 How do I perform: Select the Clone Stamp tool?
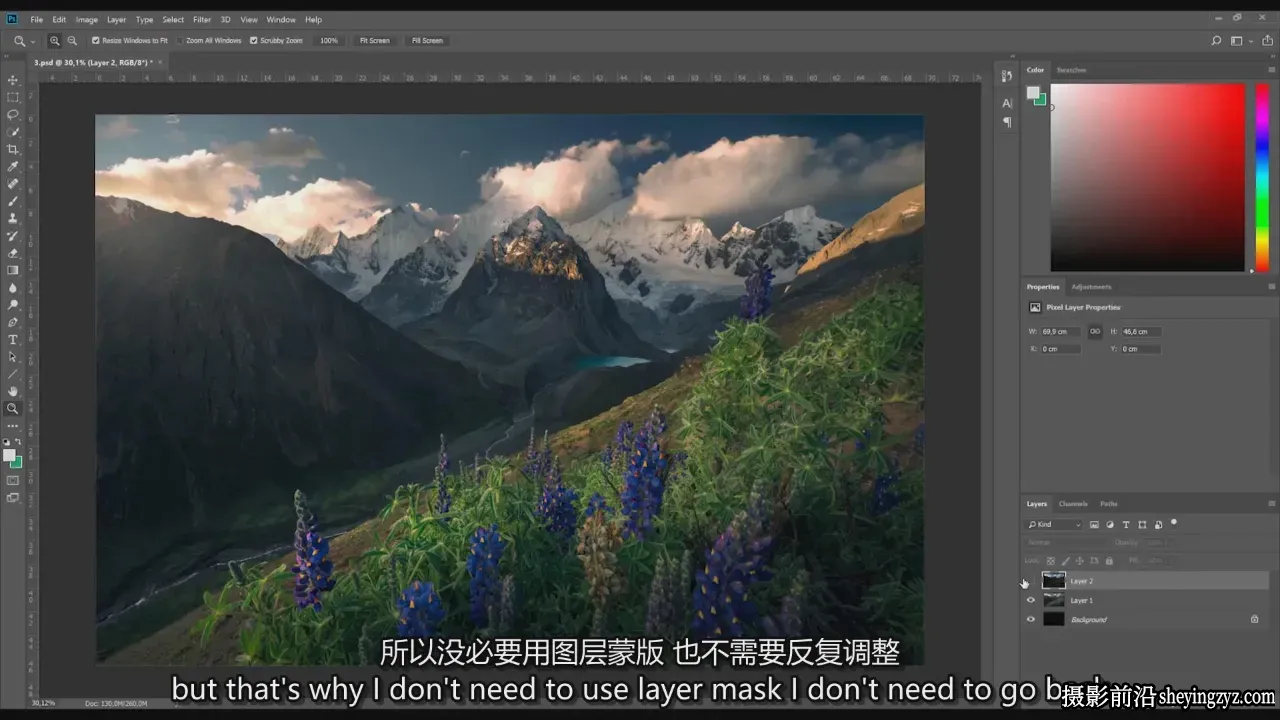13,218
